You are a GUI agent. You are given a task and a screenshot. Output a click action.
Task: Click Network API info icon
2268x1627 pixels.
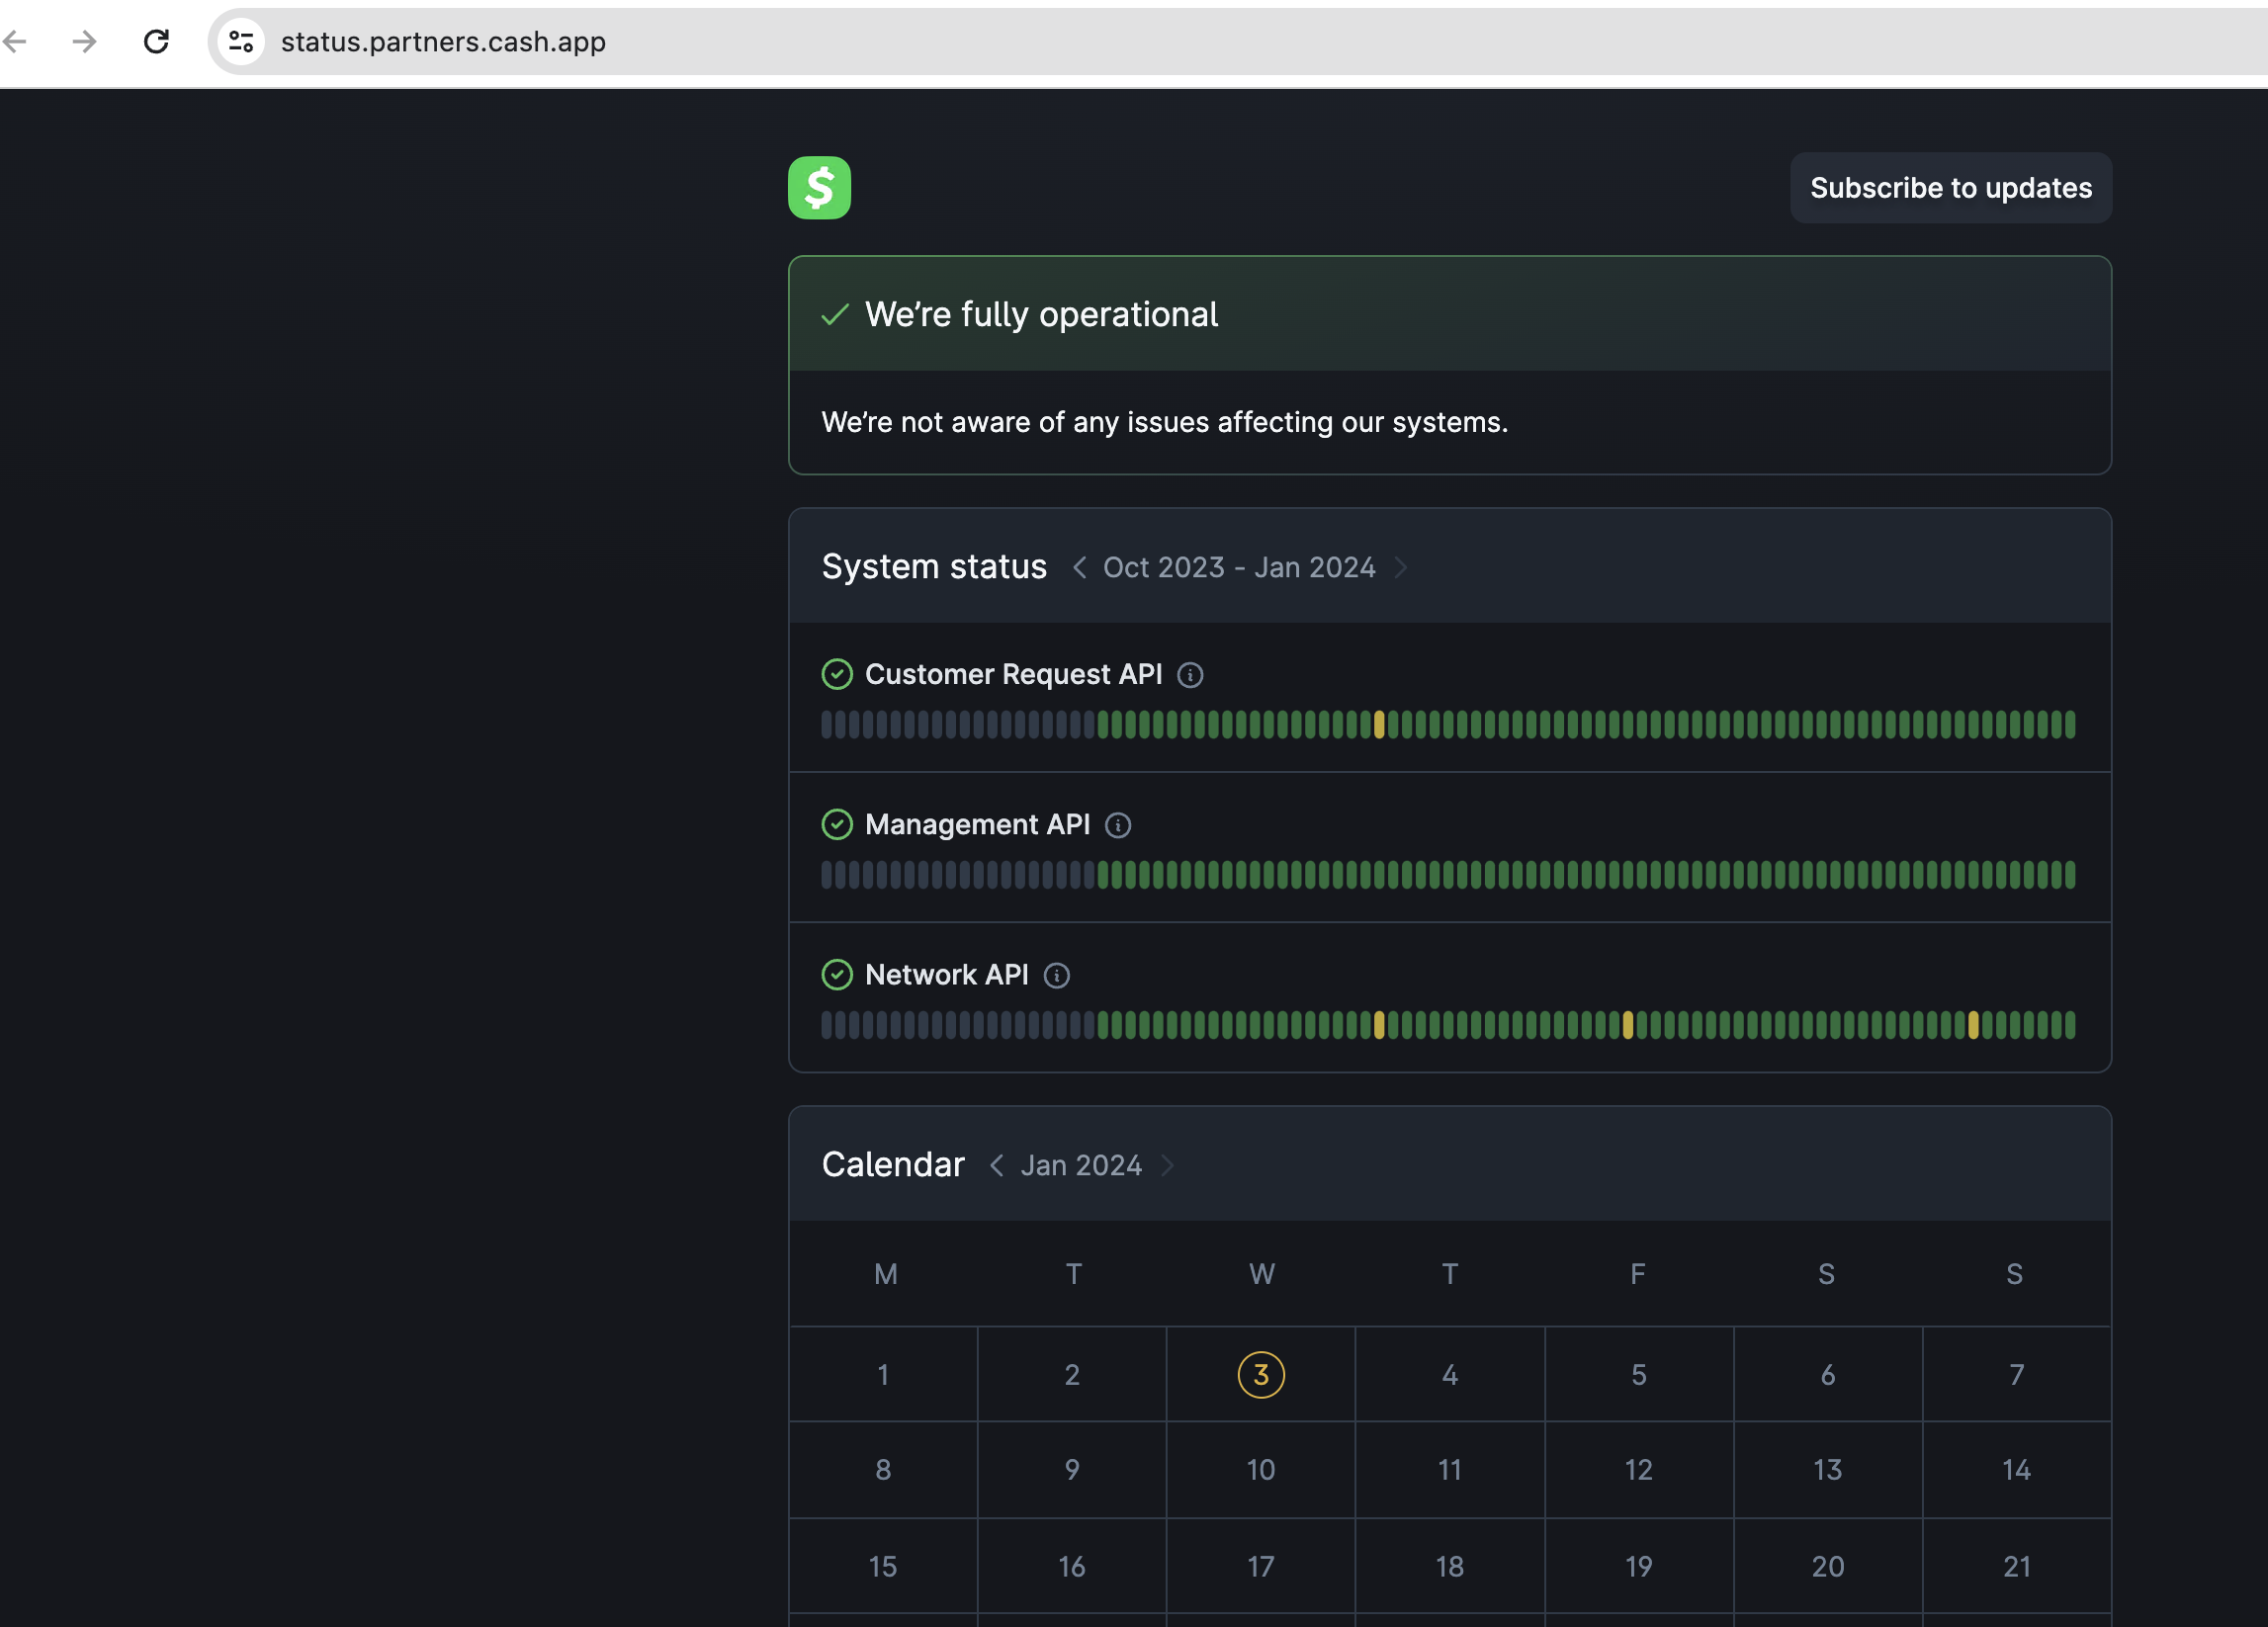1056,975
